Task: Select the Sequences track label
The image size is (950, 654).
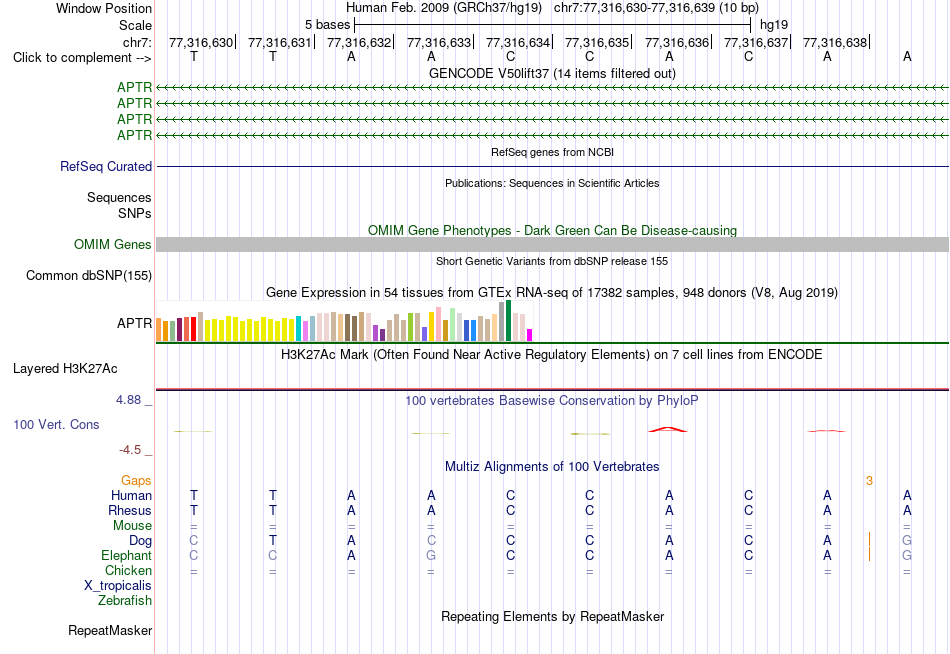Action: point(119,198)
